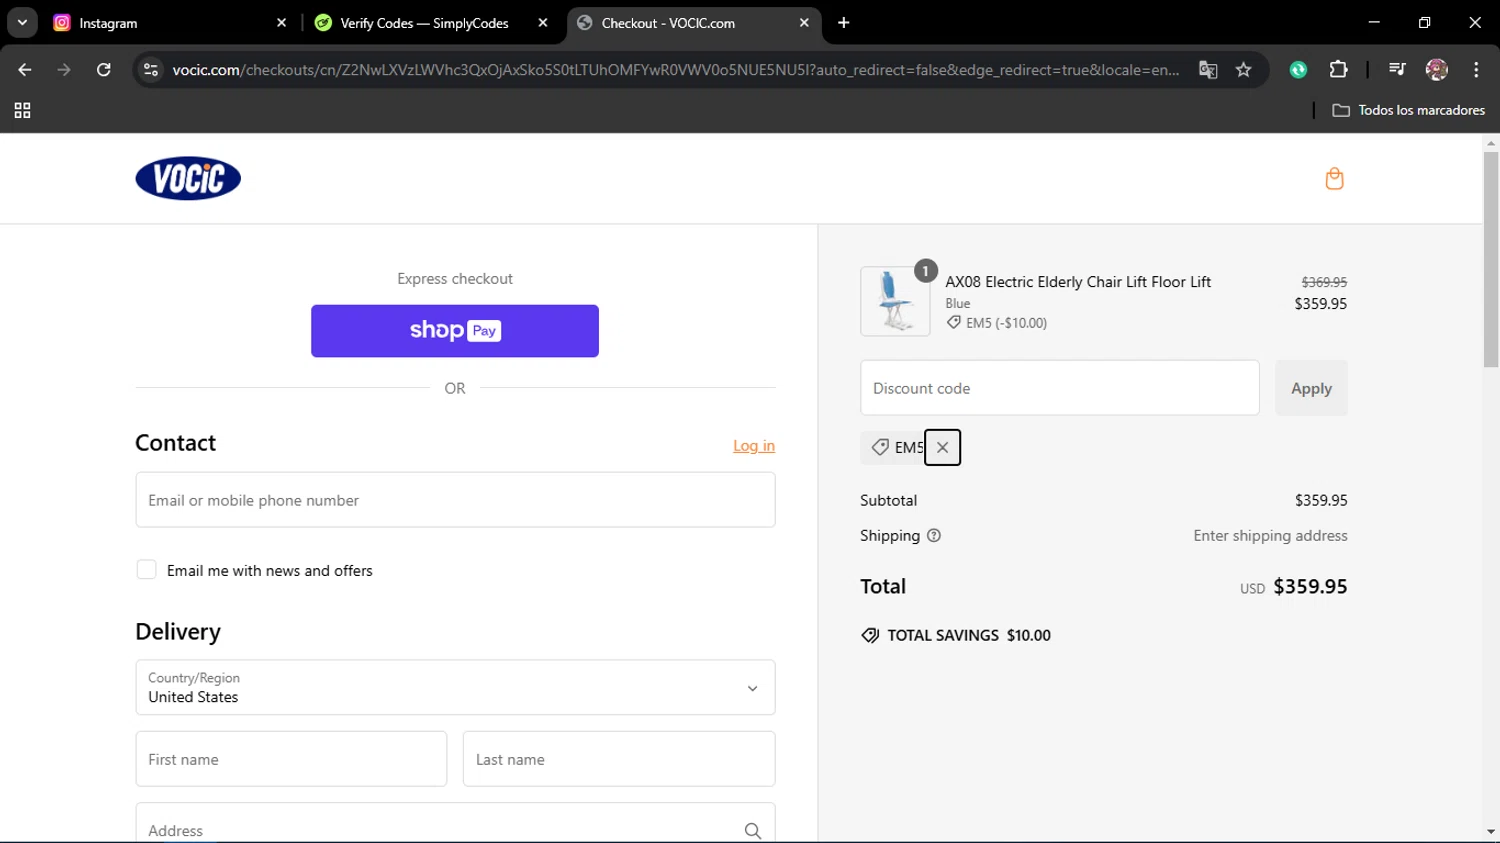
Task: Click the AX08 Electric Elderly Chair Lift title
Action: click(1078, 282)
